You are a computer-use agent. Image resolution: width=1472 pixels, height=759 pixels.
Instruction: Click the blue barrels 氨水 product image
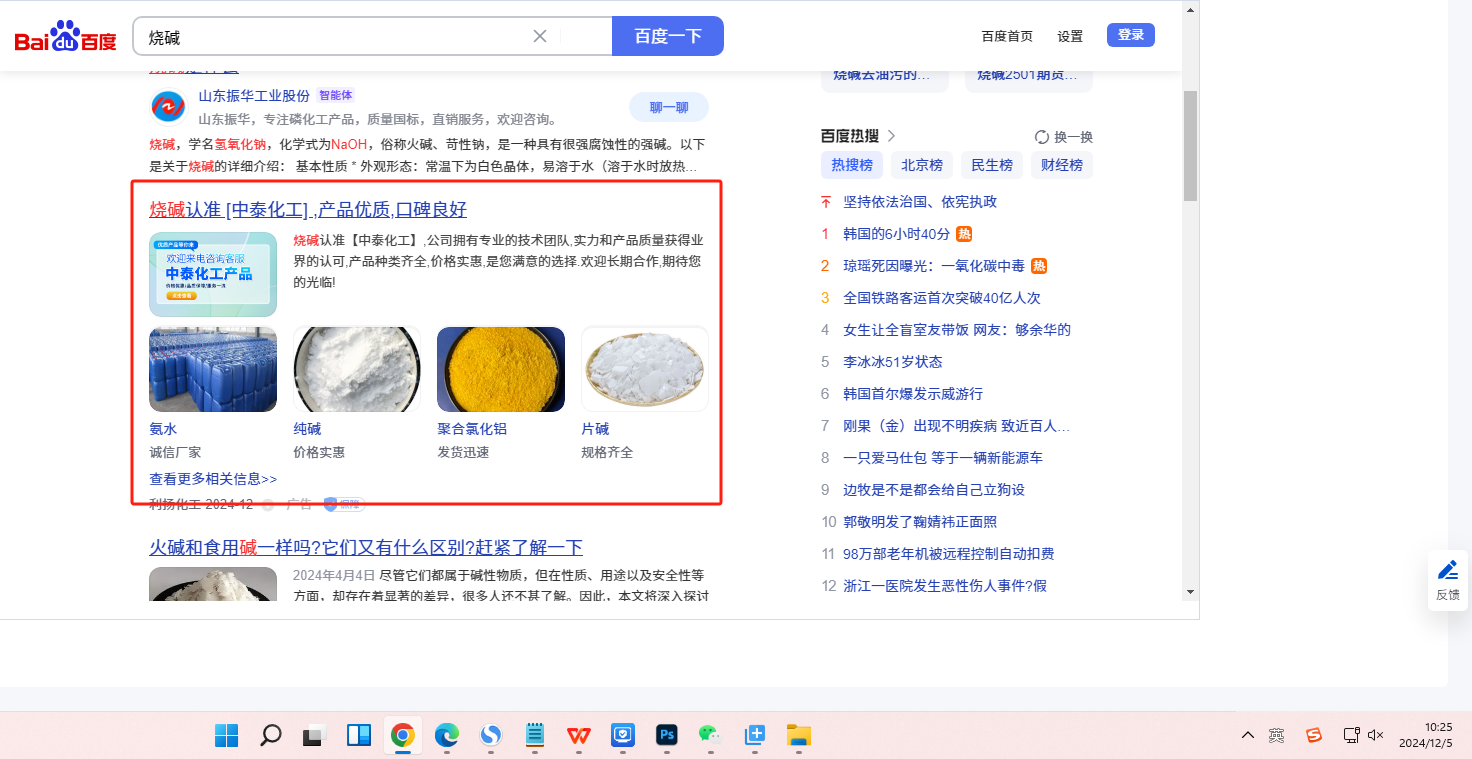point(213,369)
